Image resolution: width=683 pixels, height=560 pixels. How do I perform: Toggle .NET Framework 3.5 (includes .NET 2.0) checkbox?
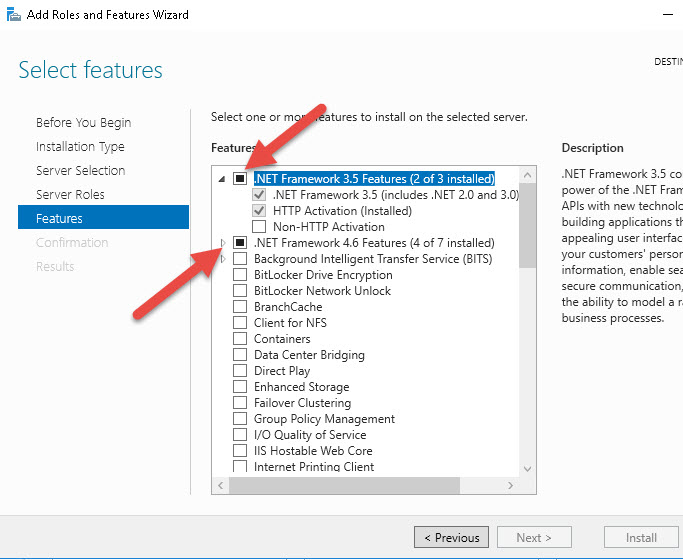click(x=259, y=195)
